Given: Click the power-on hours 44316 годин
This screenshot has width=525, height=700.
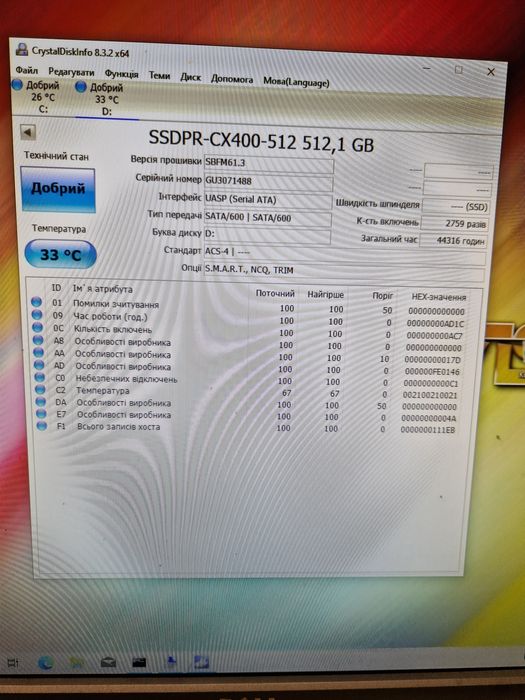Looking at the screenshot, I should click(453, 241).
